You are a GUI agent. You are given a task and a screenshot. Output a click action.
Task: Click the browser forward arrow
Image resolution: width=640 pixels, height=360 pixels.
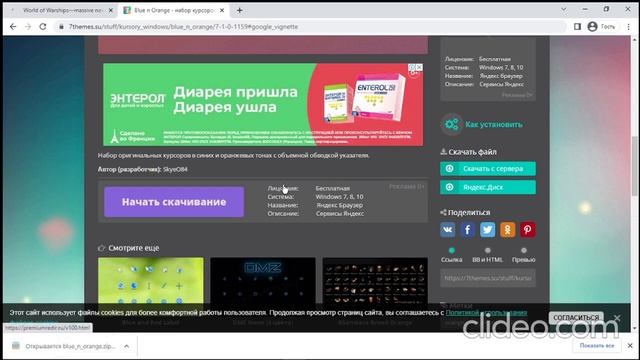point(28,27)
